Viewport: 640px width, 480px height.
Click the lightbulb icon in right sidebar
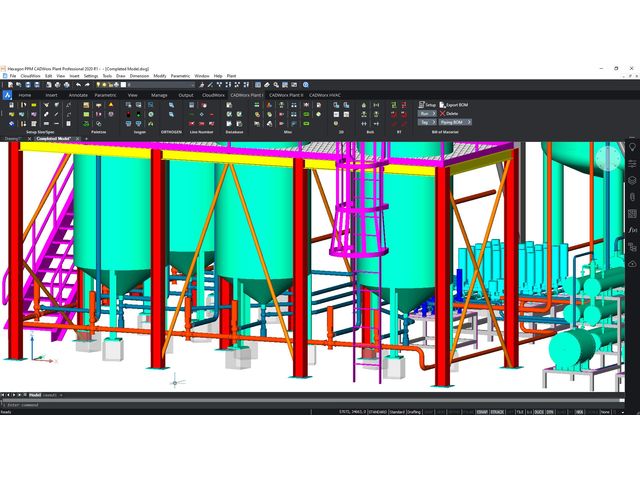coord(632,148)
